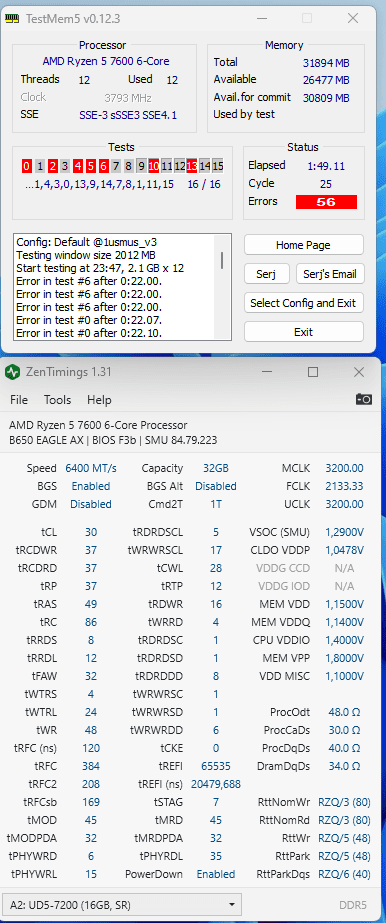Viewport: 386px width, 923px height.
Task: Select failed test box 6
Action: (103, 166)
